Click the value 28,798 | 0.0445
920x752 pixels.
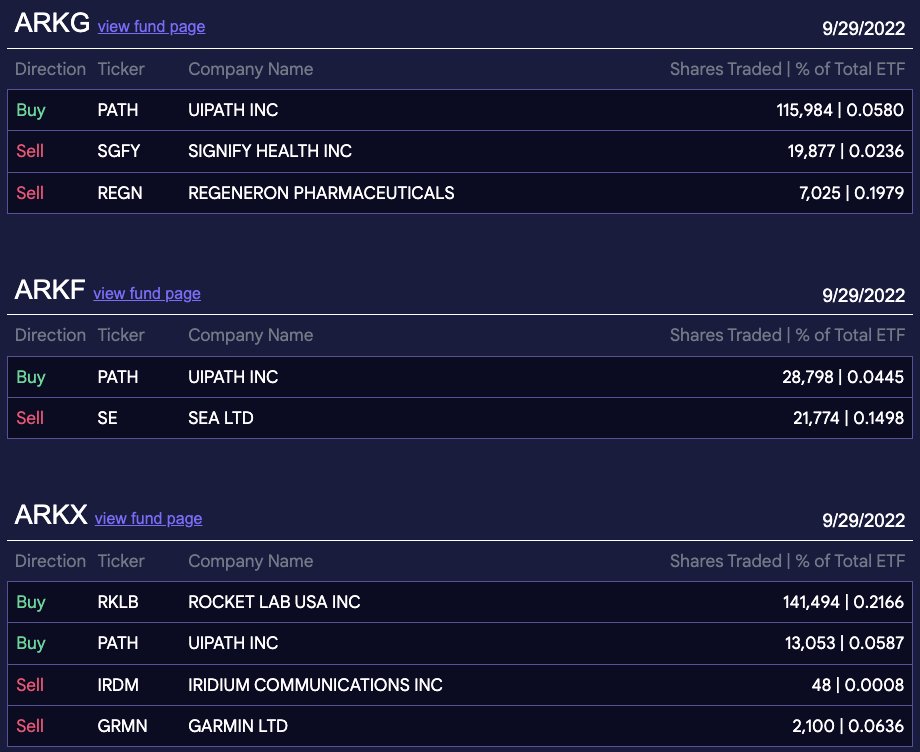click(843, 377)
